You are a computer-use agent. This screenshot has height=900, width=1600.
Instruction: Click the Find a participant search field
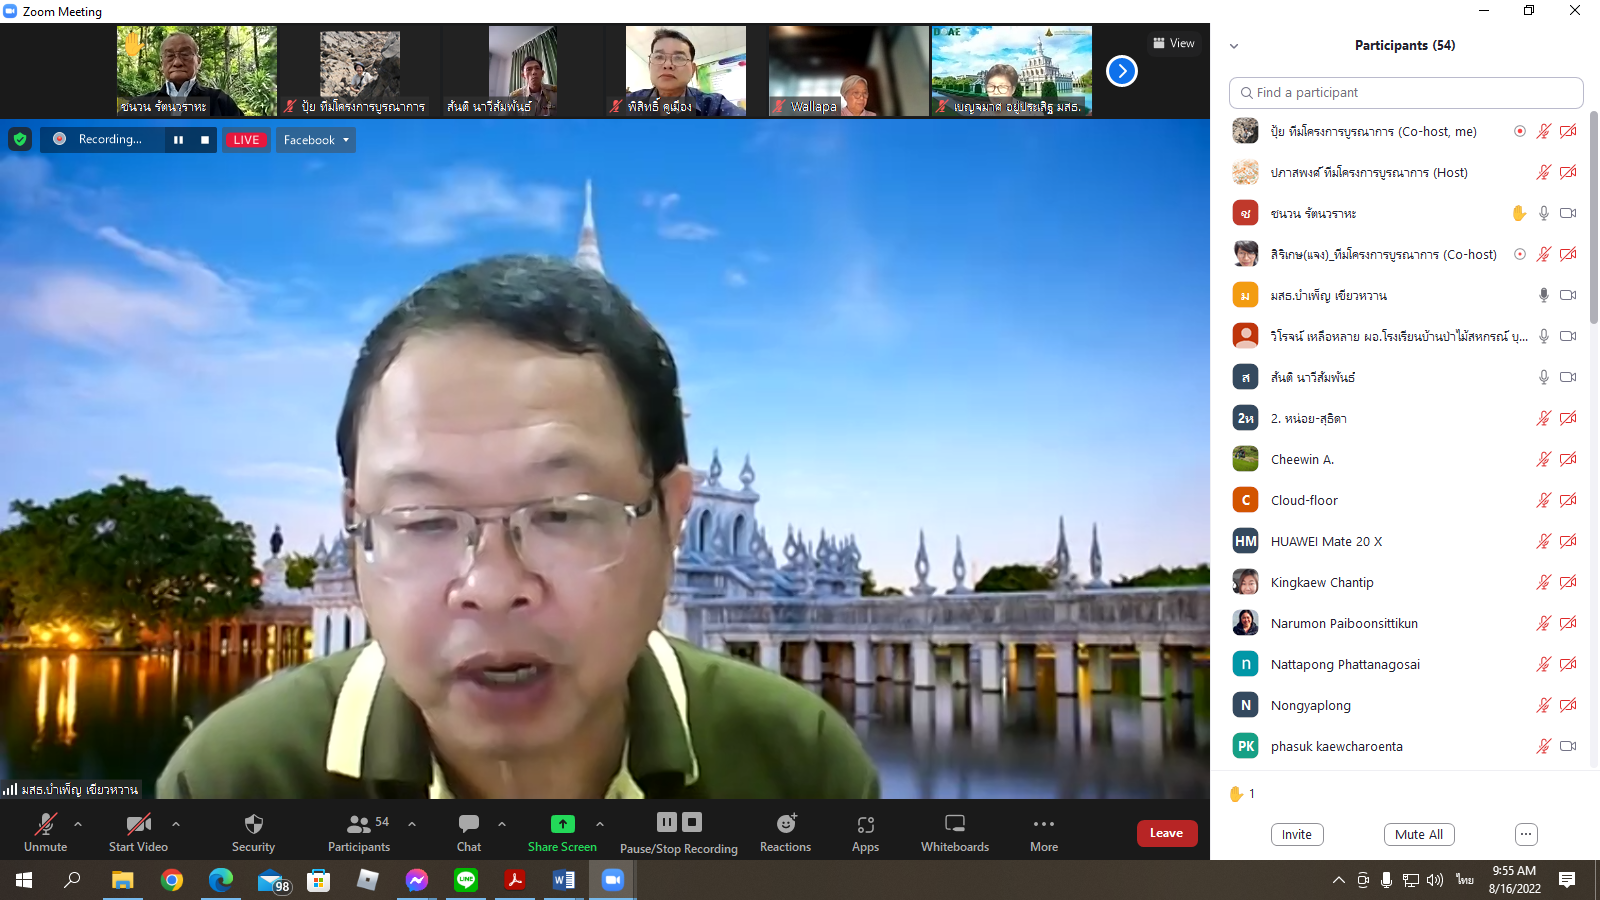click(x=1405, y=92)
